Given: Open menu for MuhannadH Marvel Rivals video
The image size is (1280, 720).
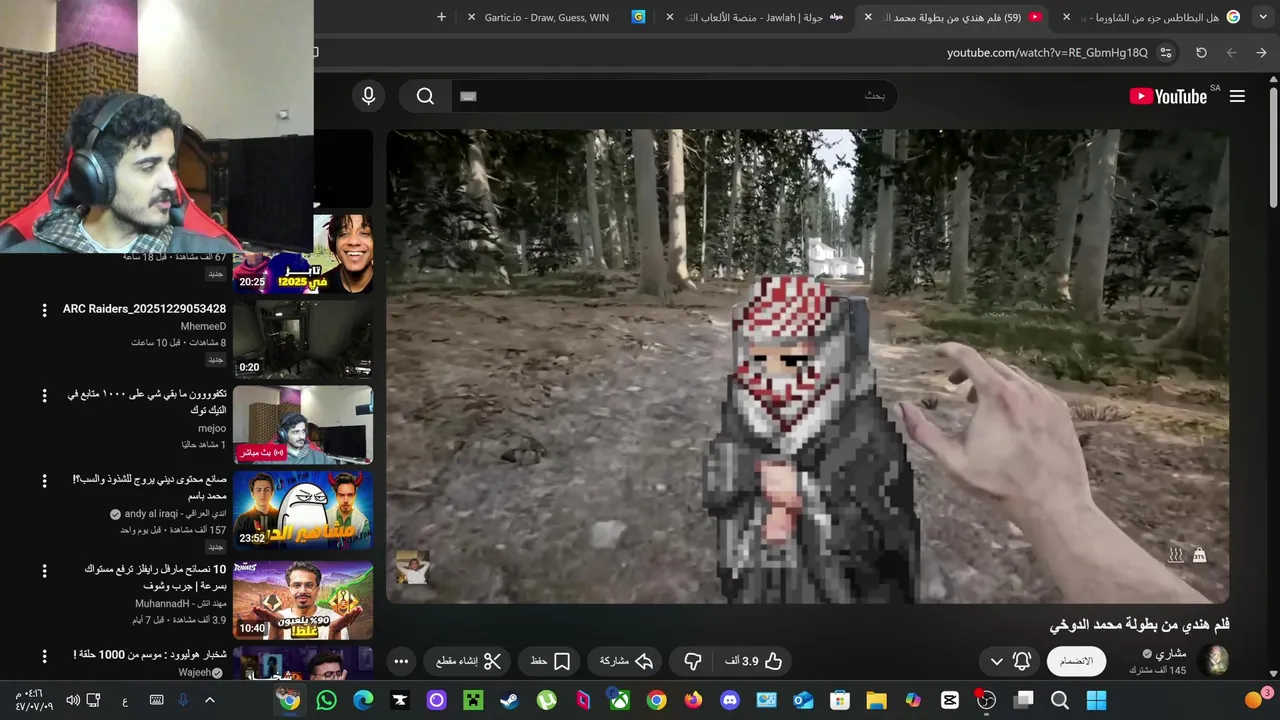Looking at the screenshot, I should 44,571.
